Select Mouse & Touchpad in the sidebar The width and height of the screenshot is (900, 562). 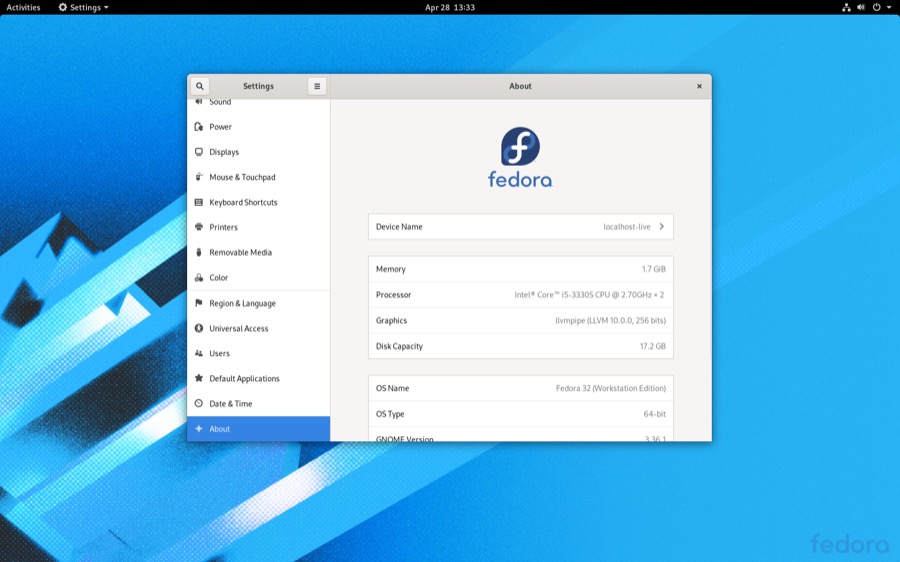(258, 177)
